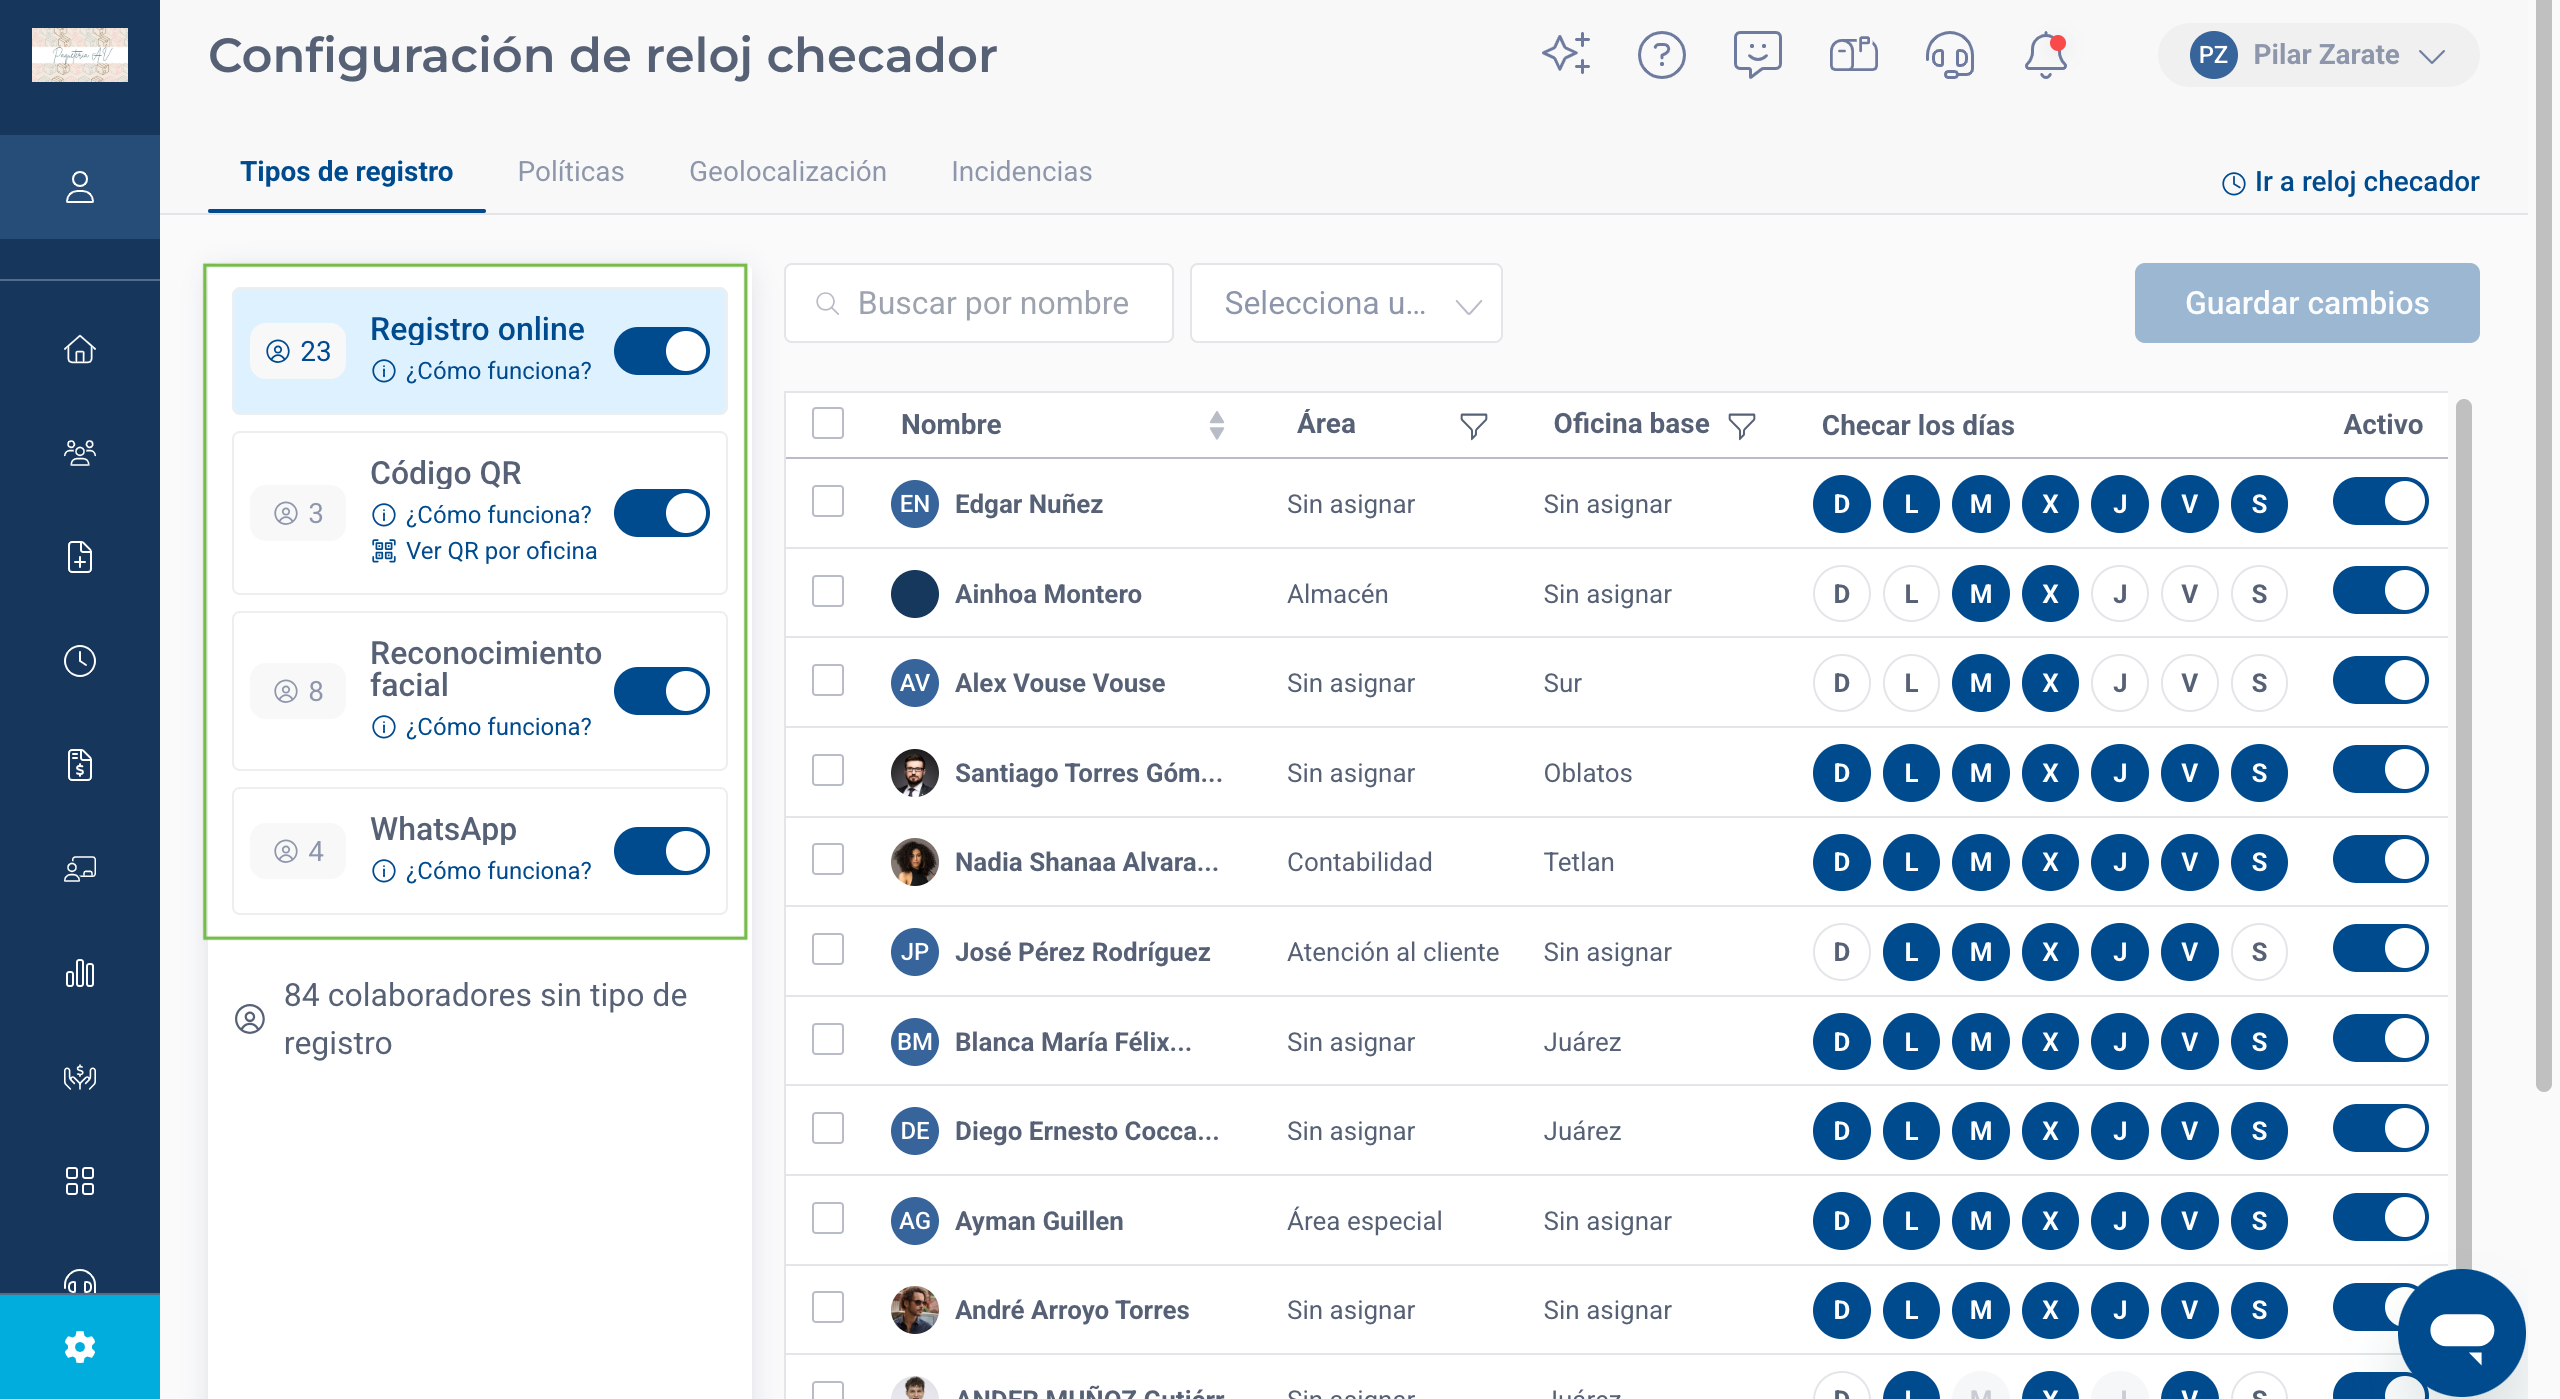The width and height of the screenshot is (2560, 1399).
Task: Click the Buscar por nombre search field
Action: [979, 303]
